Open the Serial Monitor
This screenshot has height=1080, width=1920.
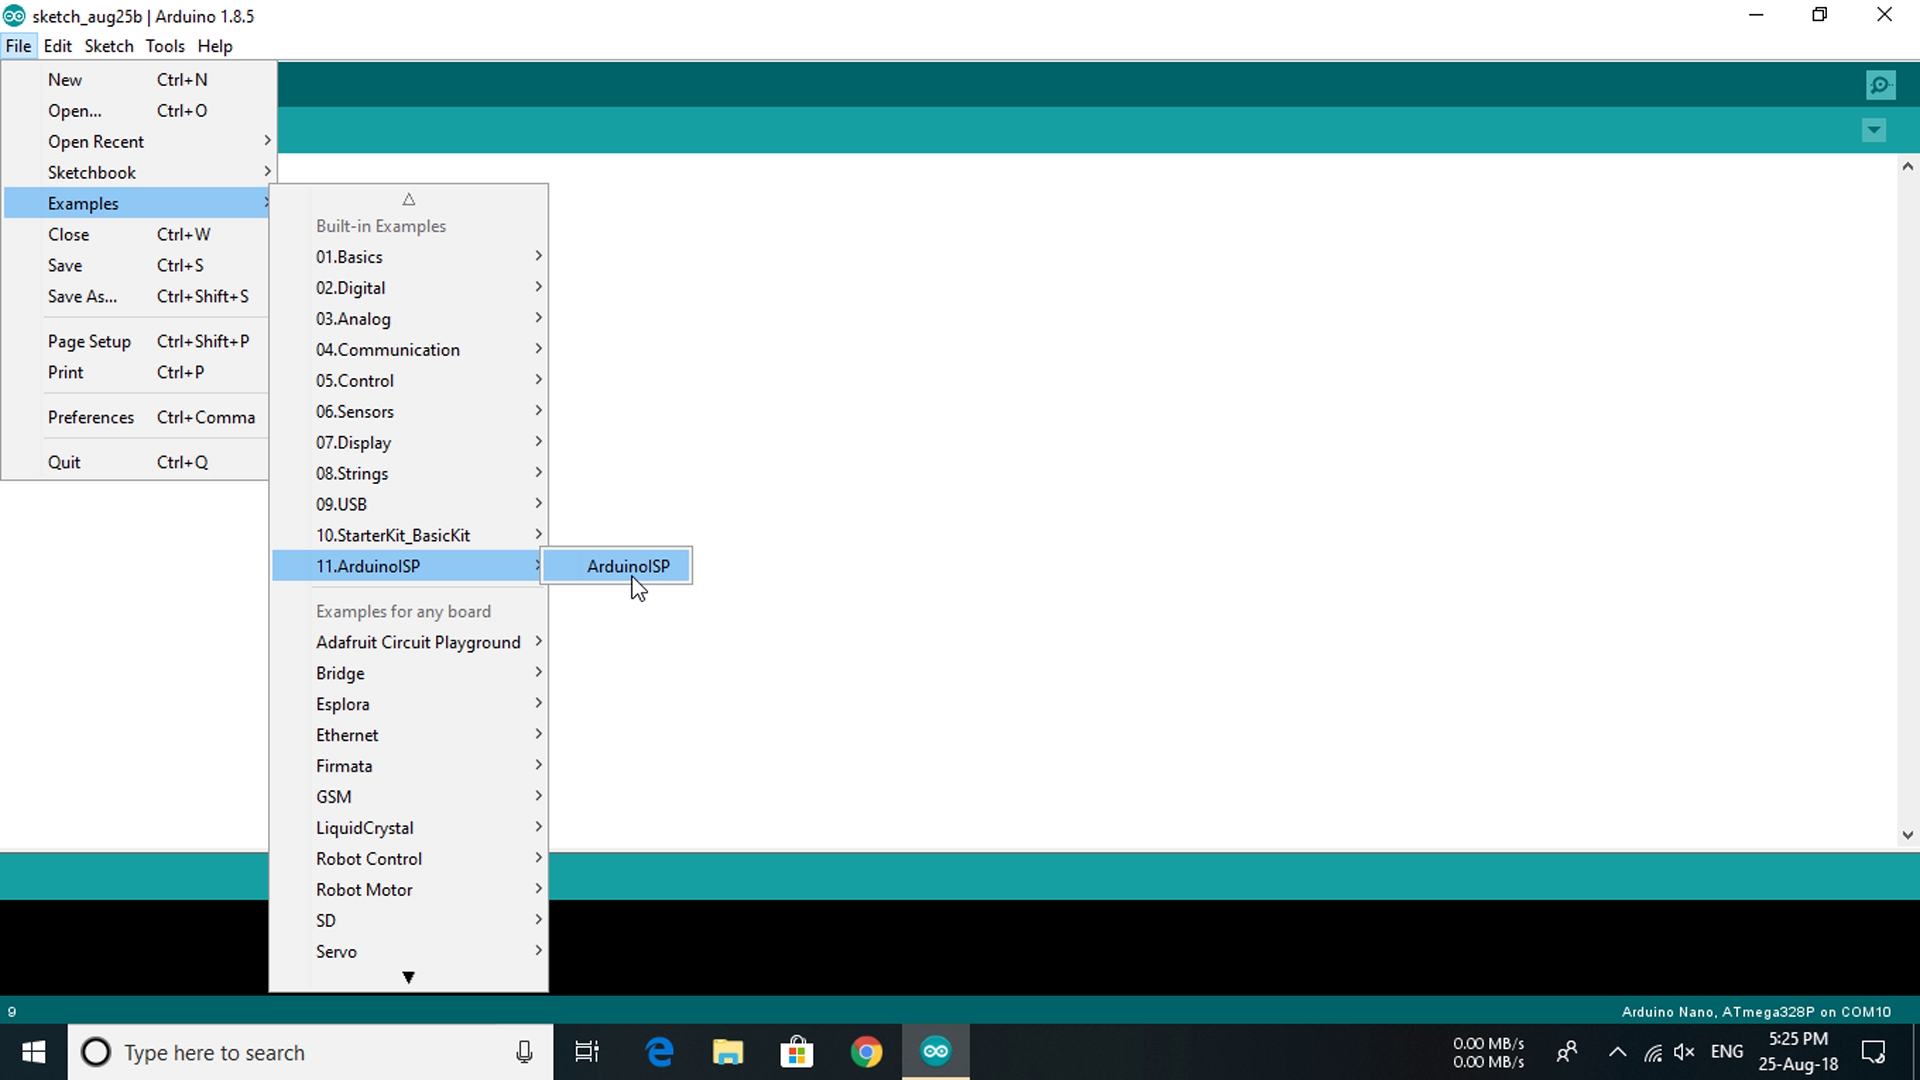click(1880, 84)
